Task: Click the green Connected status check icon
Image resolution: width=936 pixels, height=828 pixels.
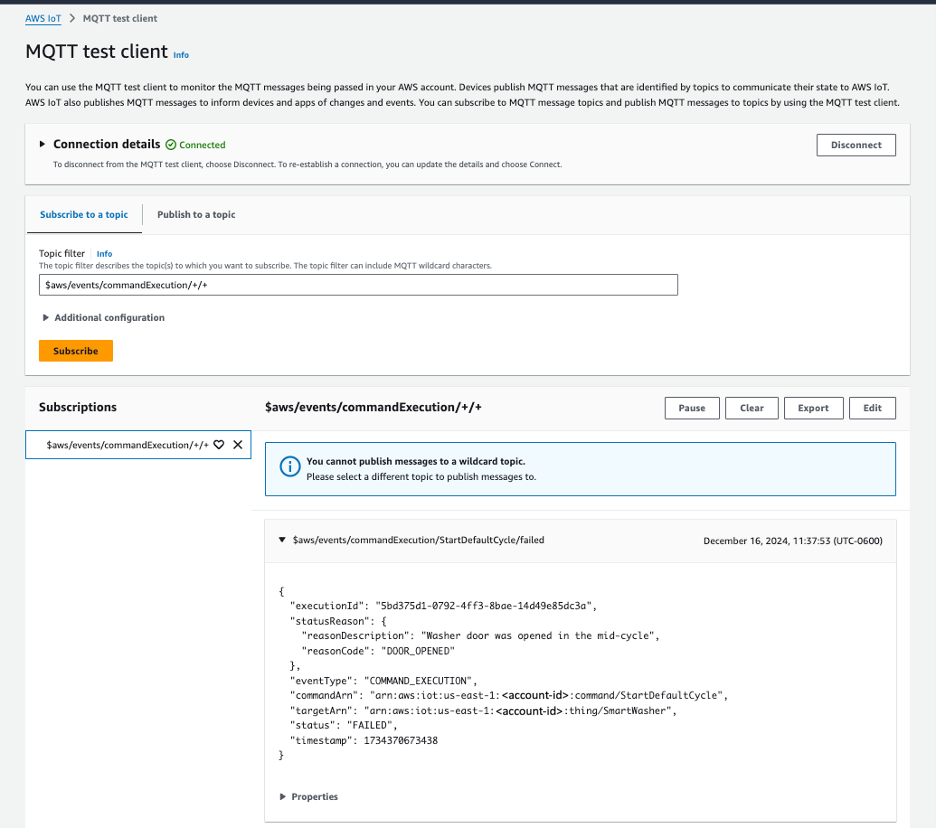Action: (171, 144)
